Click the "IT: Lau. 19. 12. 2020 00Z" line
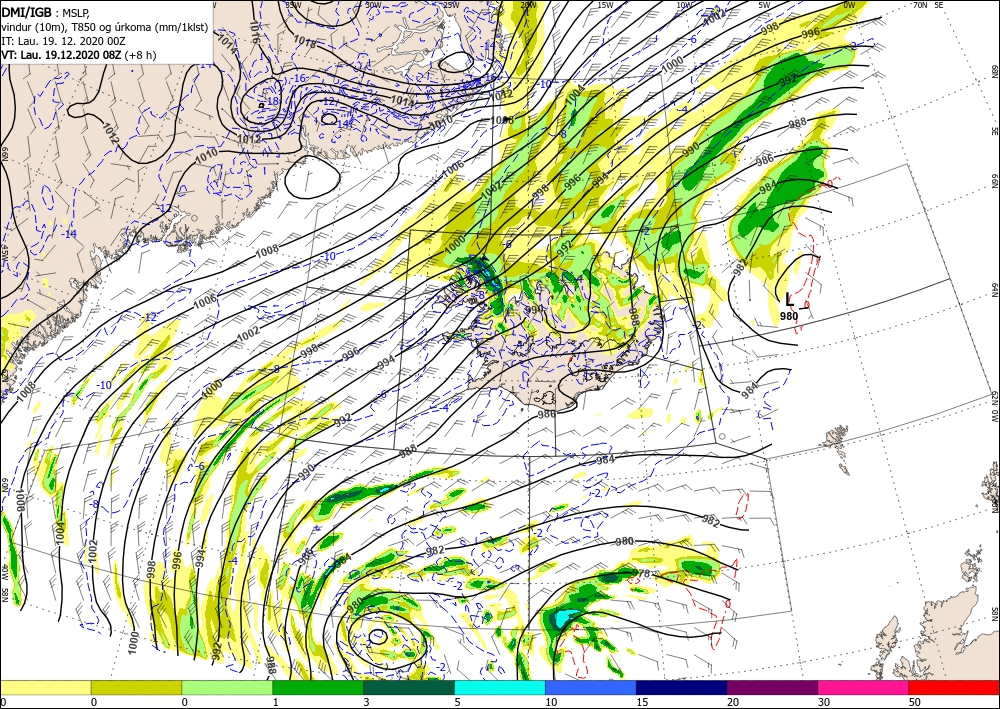The image size is (1000, 709). tap(63, 40)
